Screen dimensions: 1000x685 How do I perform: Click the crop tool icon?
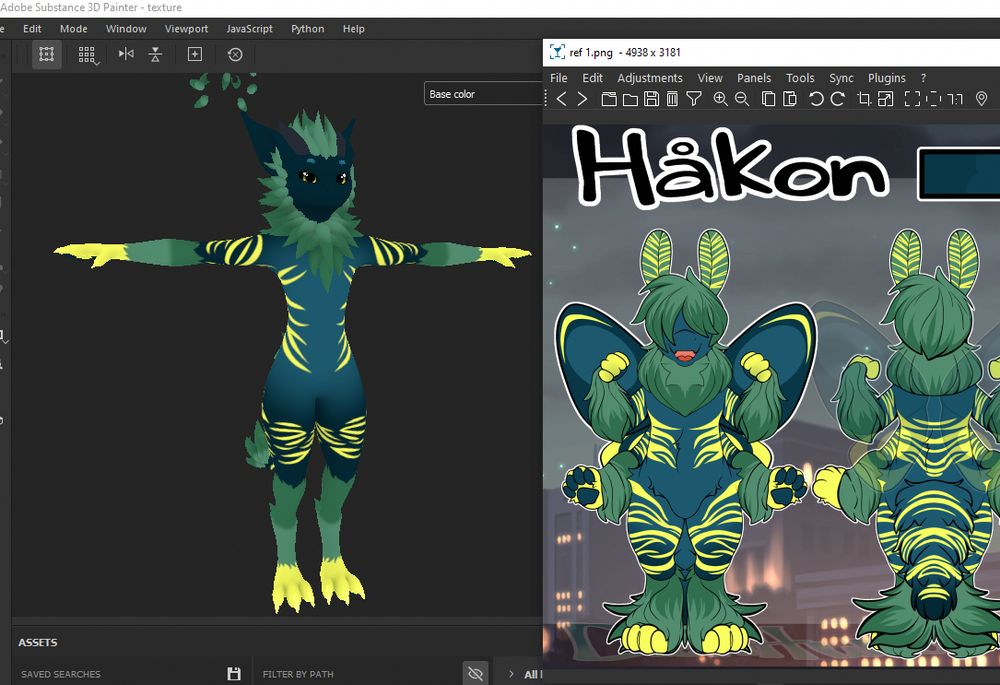(x=864, y=99)
